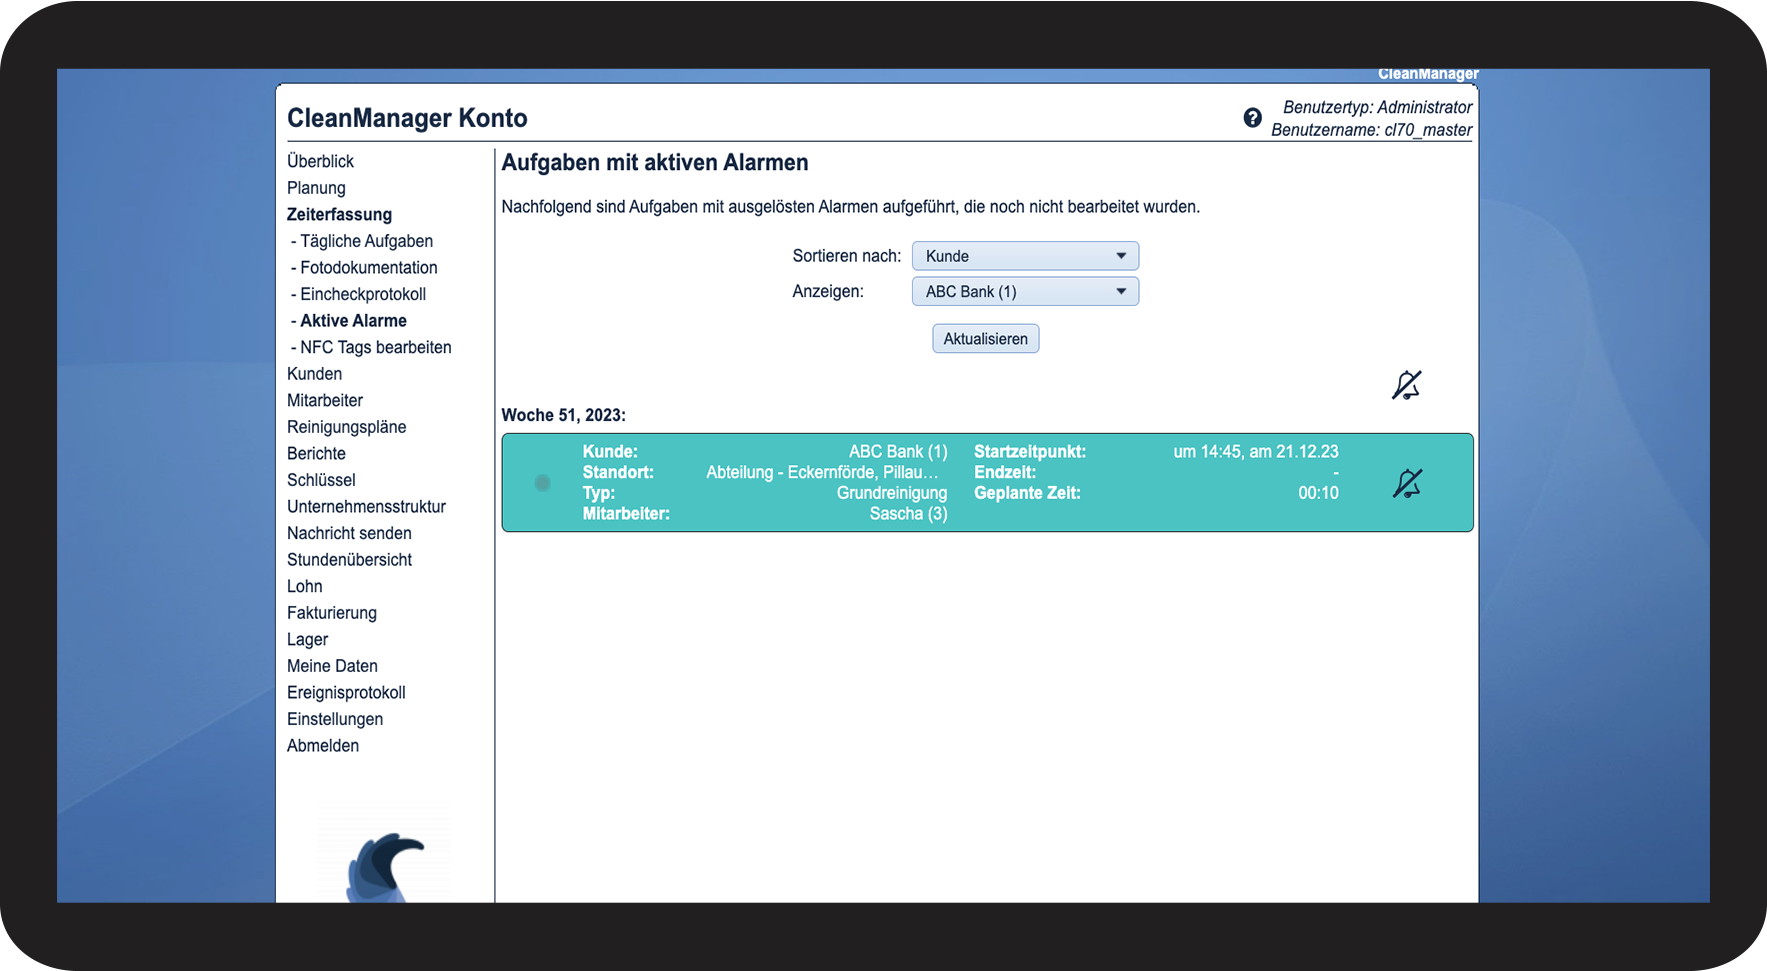Log out via Abmelden link
Screen dimensions: 1767x971
(x=323, y=746)
